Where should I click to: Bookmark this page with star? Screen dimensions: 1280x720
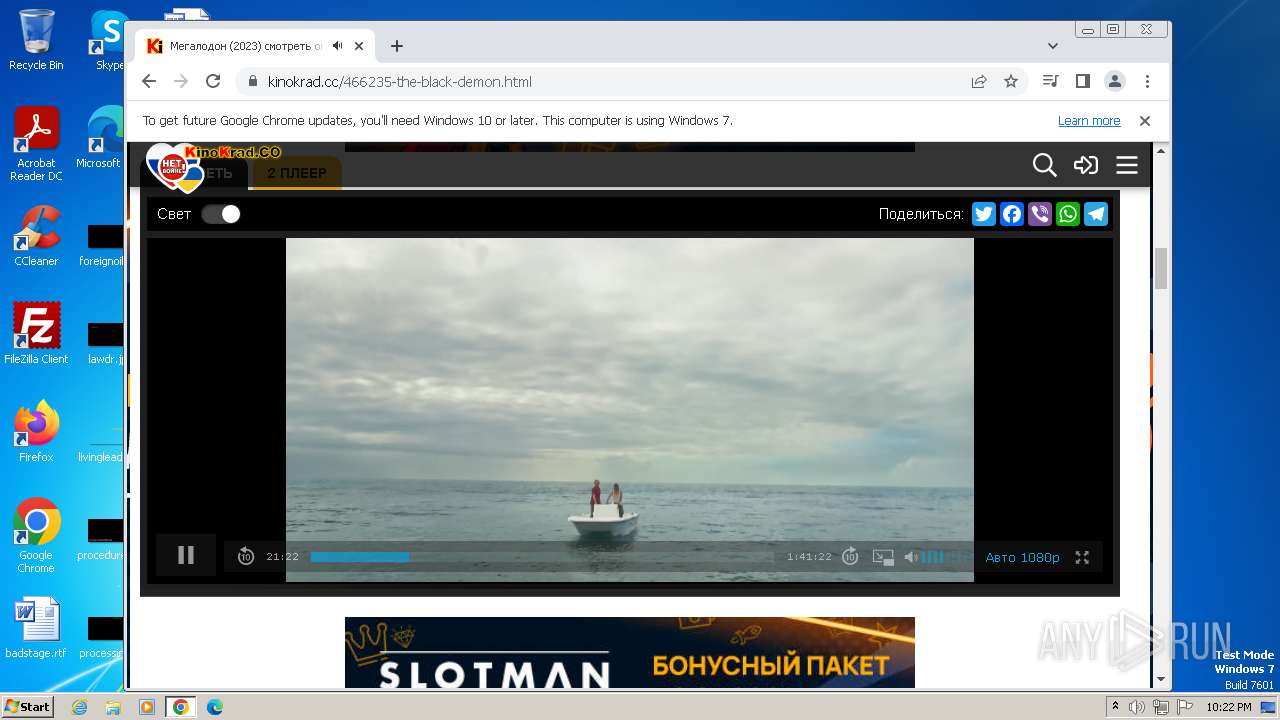click(x=1011, y=82)
